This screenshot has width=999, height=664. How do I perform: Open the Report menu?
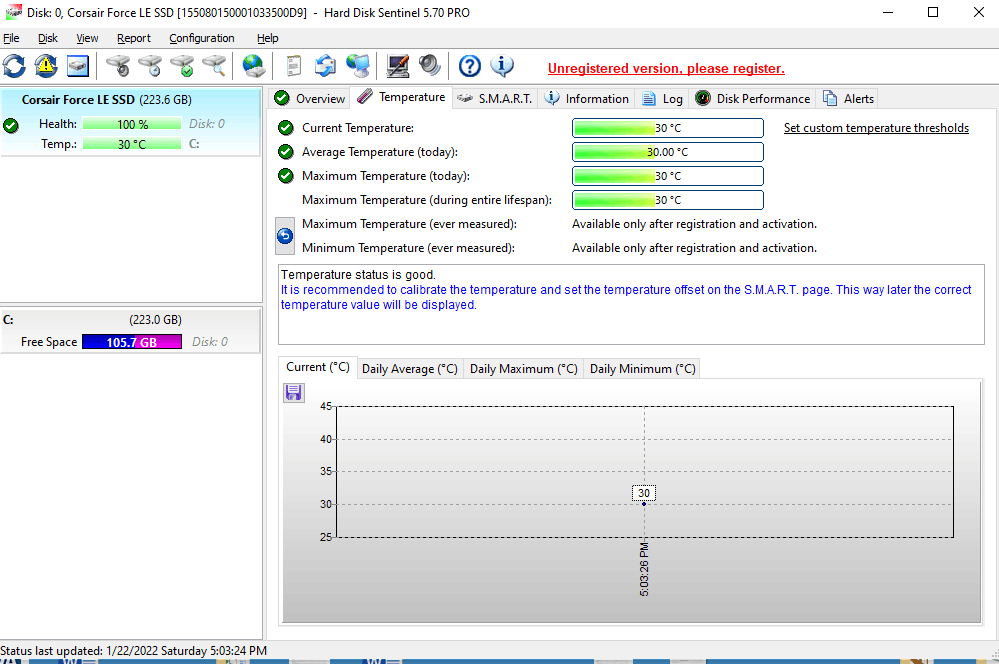click(x=134, y=38)
